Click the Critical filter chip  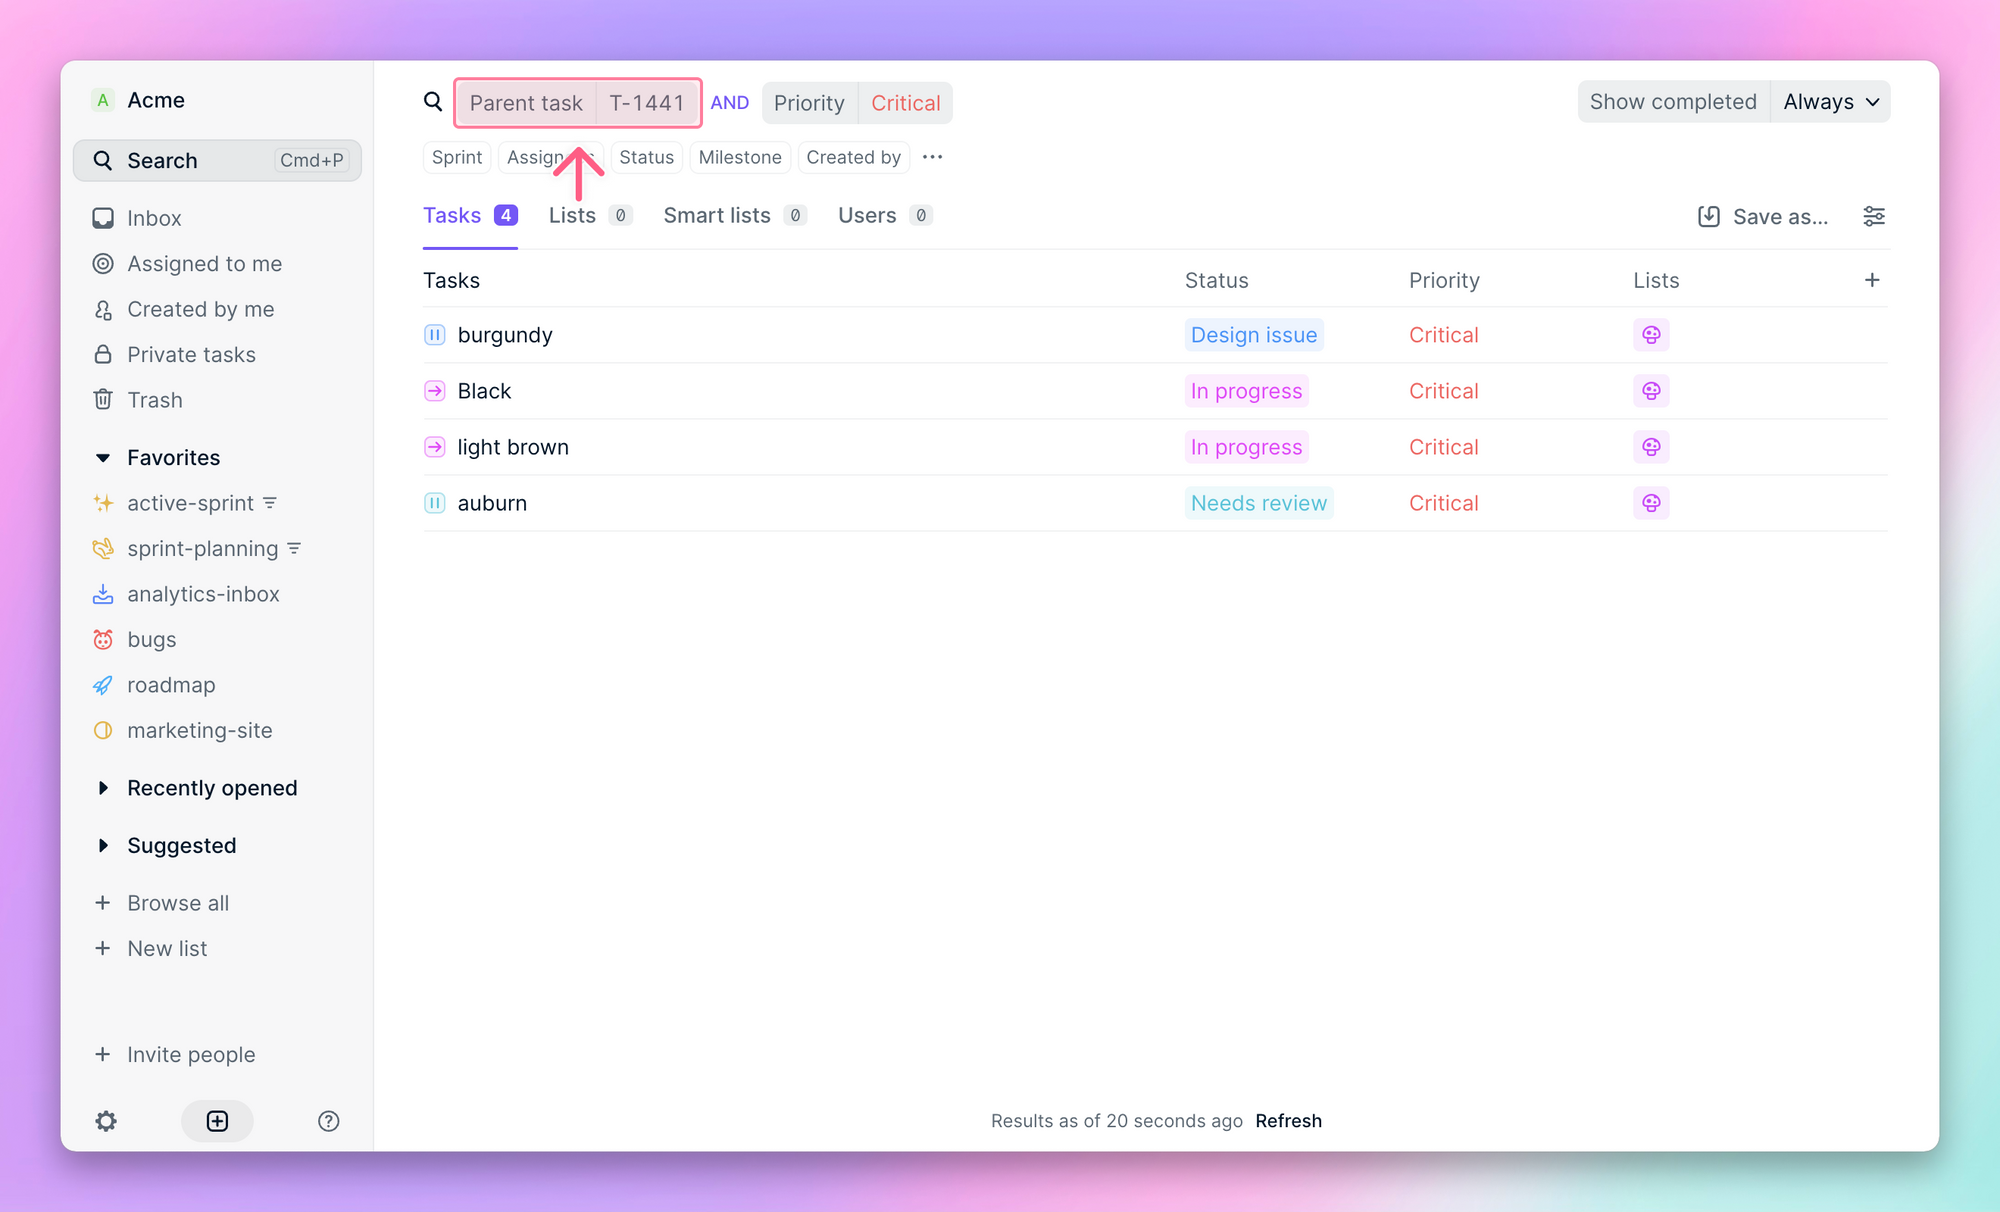click(906, 101)
